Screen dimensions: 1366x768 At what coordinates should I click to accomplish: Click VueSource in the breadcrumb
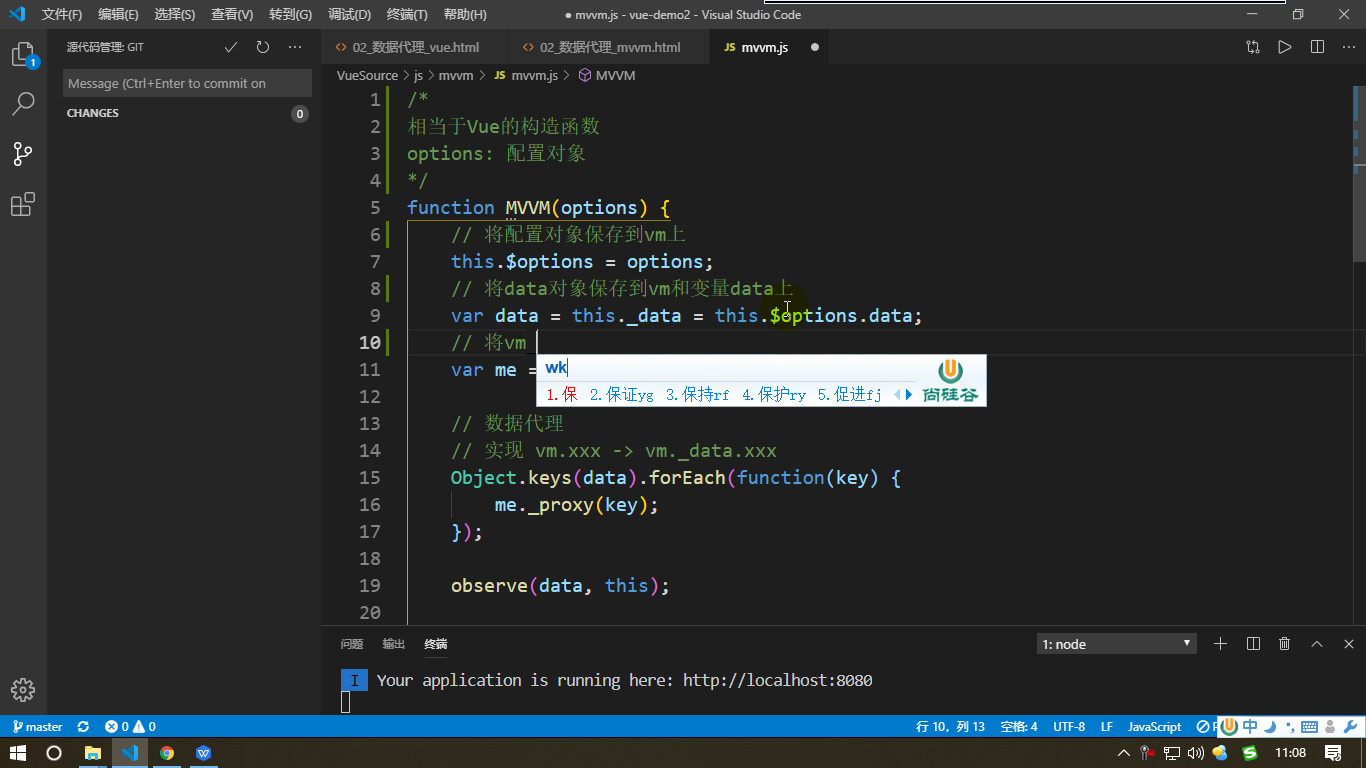click(x=367, y=75)
